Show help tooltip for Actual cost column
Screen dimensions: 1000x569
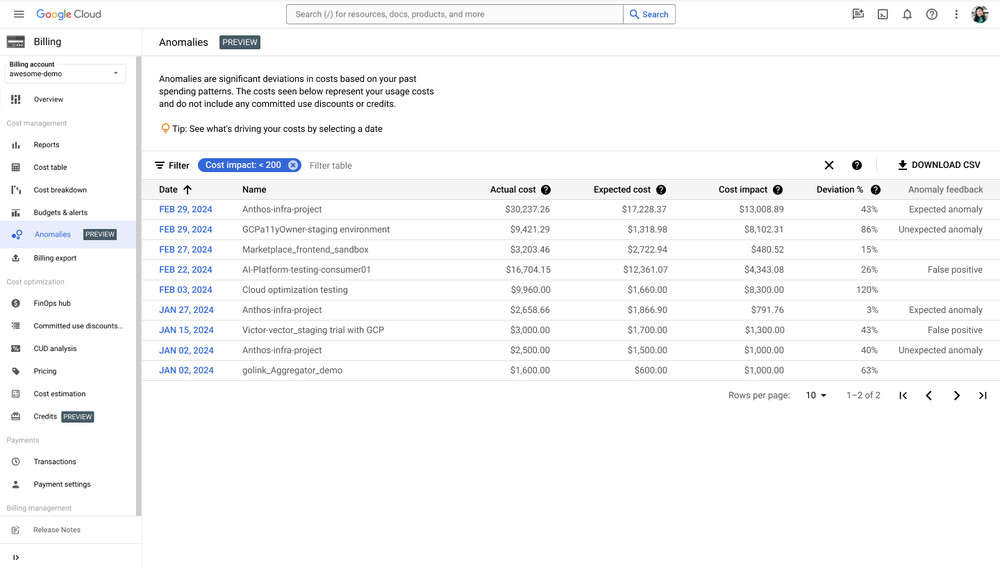(546, 190)
